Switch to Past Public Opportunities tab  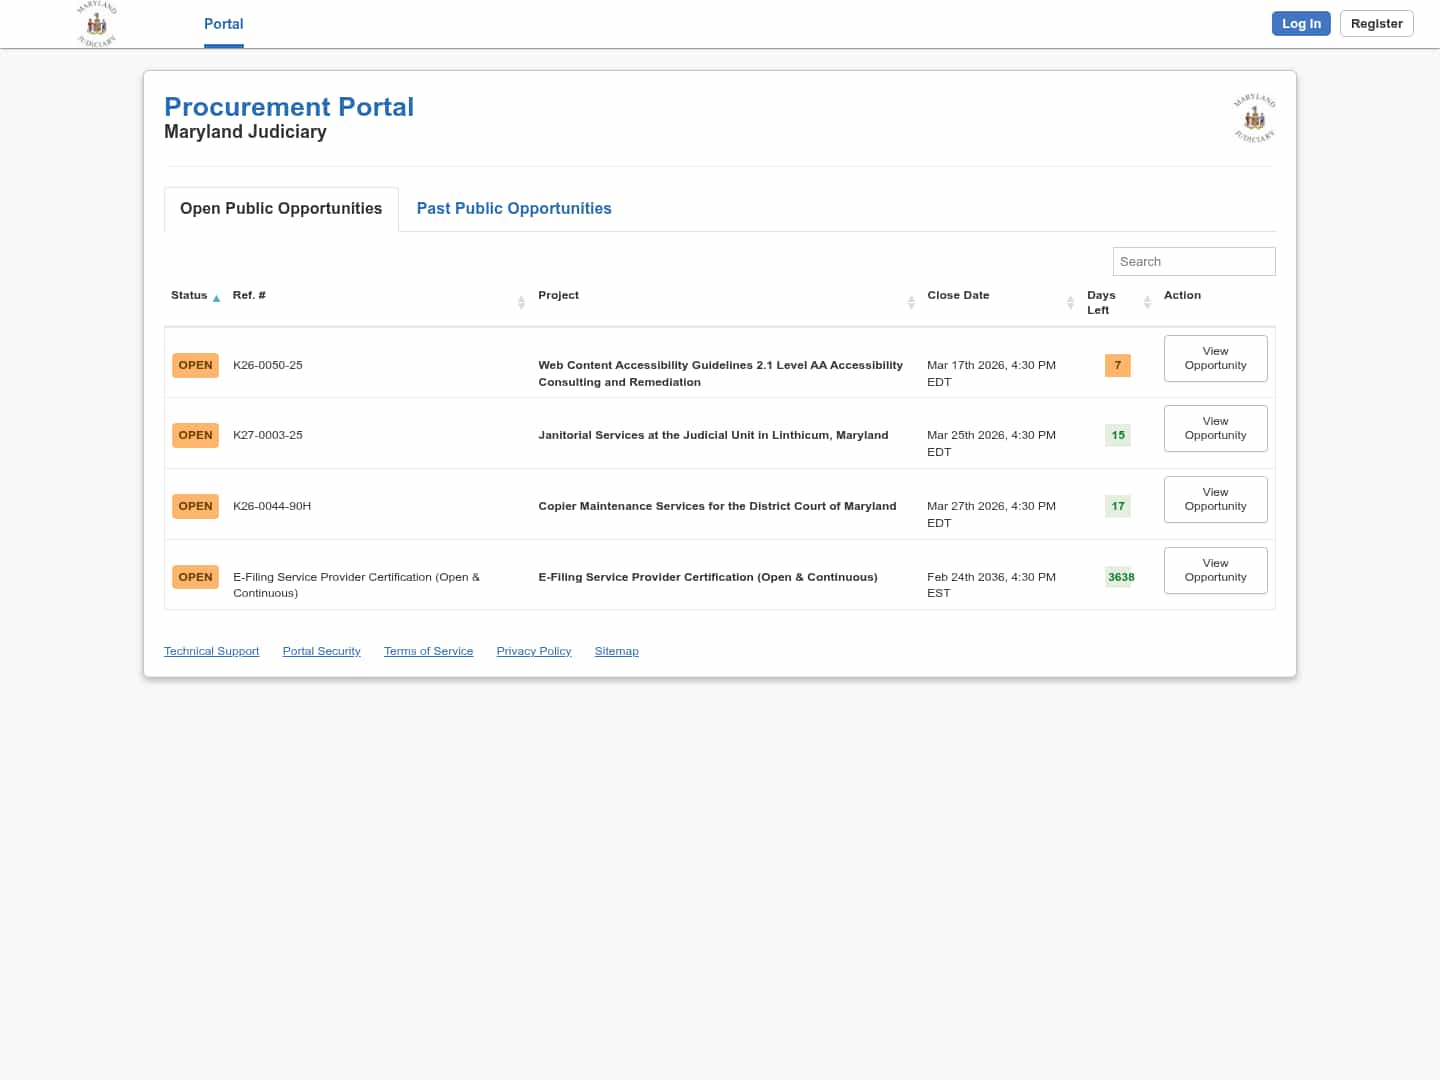[x=513, y=209]
